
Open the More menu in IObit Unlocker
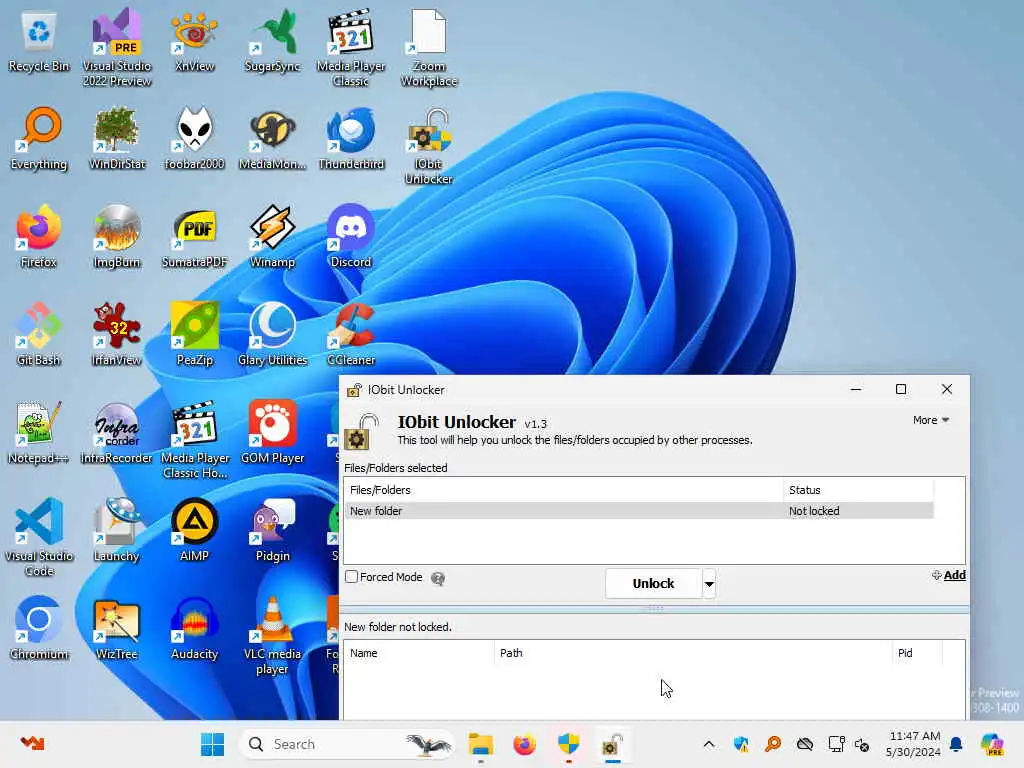(931, 420)
